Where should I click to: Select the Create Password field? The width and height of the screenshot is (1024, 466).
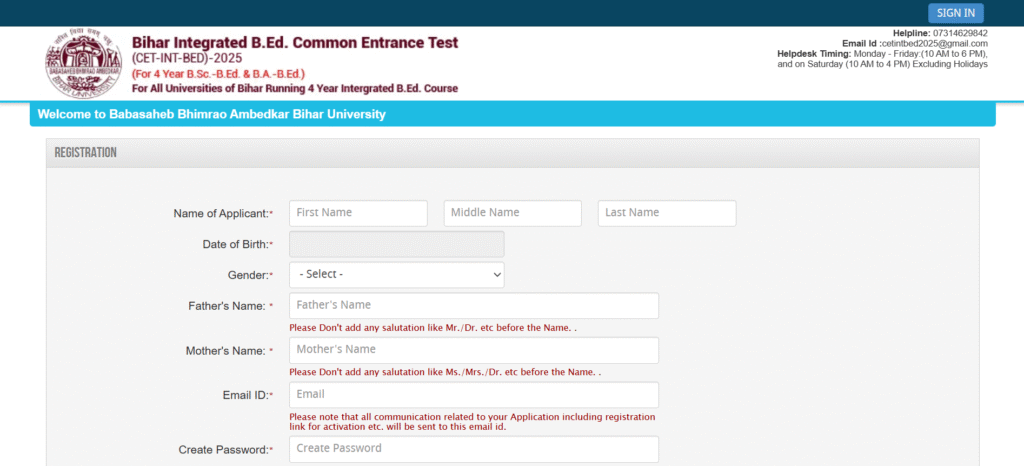coord(473,449)
